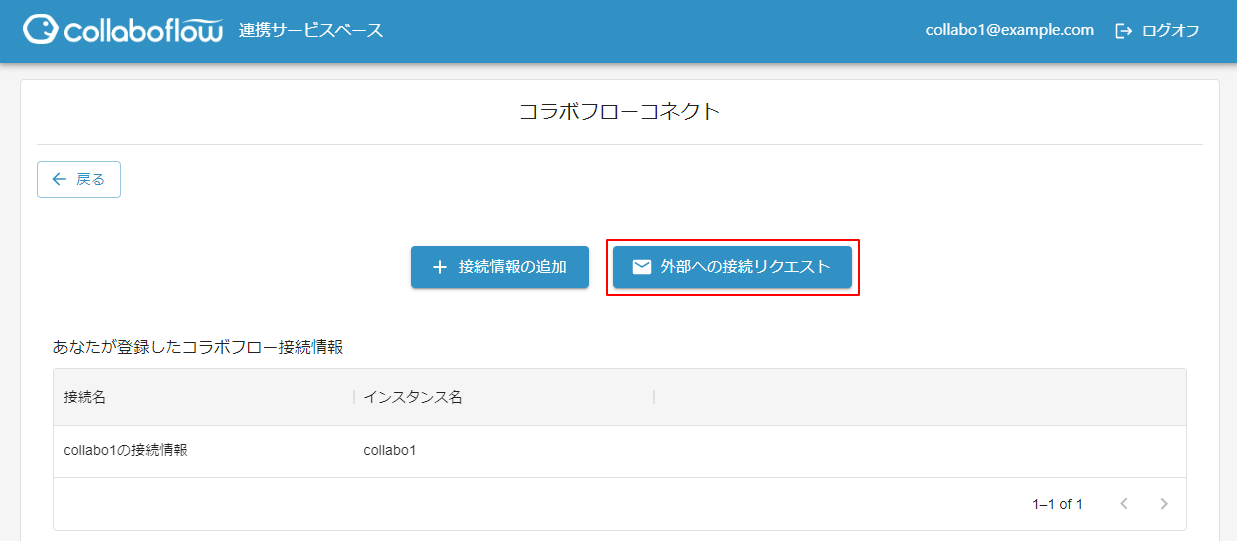1237x542 pixels.
Task: Click the 連携サービスベース header title
Action: 311,30
